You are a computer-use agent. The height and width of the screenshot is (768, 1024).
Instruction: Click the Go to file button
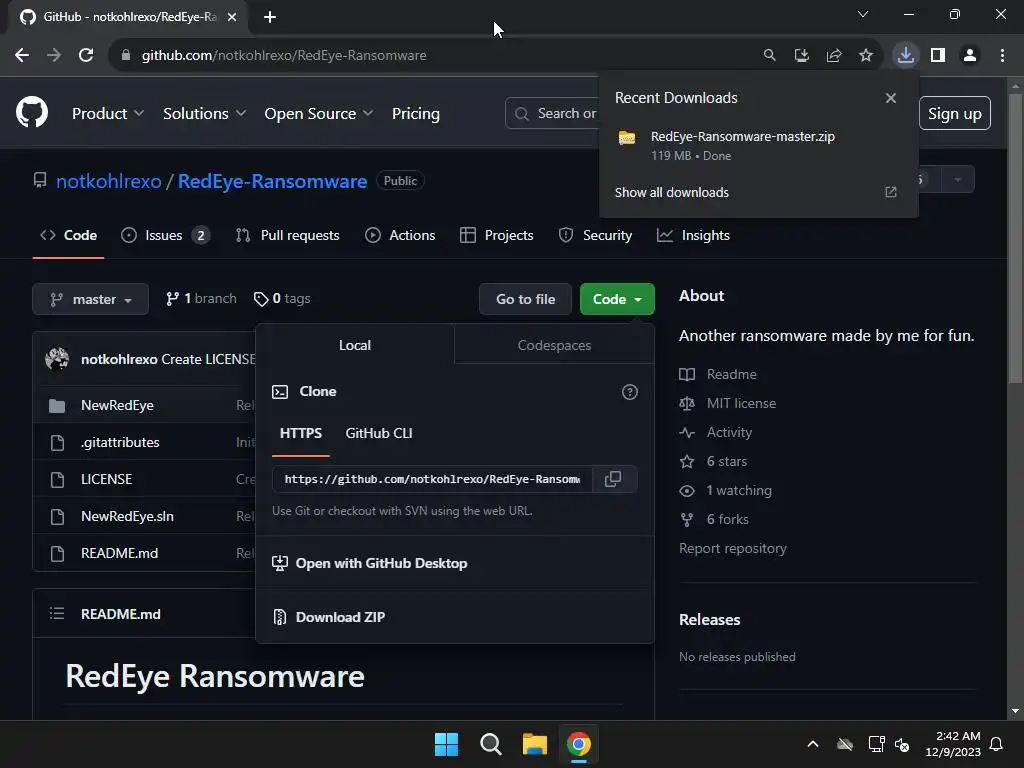525,299
